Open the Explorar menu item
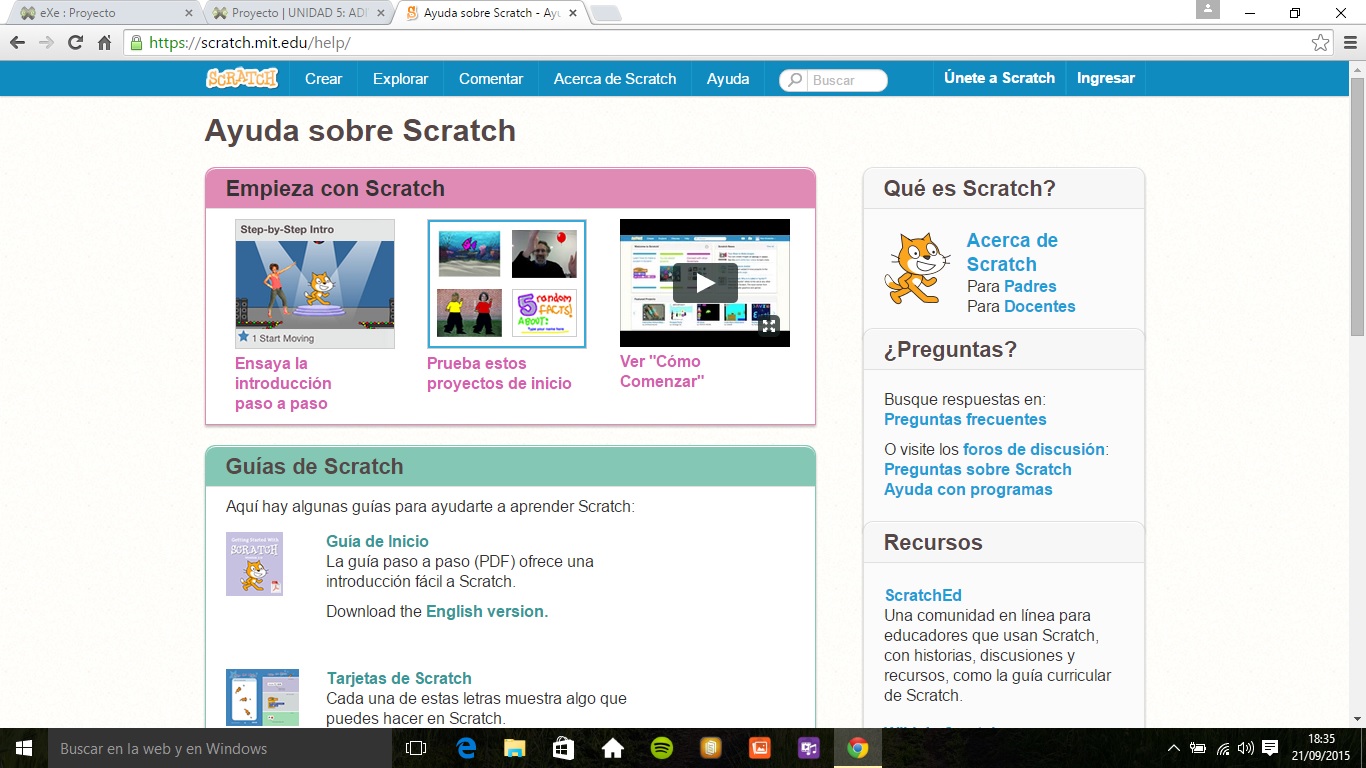The width and height of the screenshot is (1366, 768). [x=400, y=79]
